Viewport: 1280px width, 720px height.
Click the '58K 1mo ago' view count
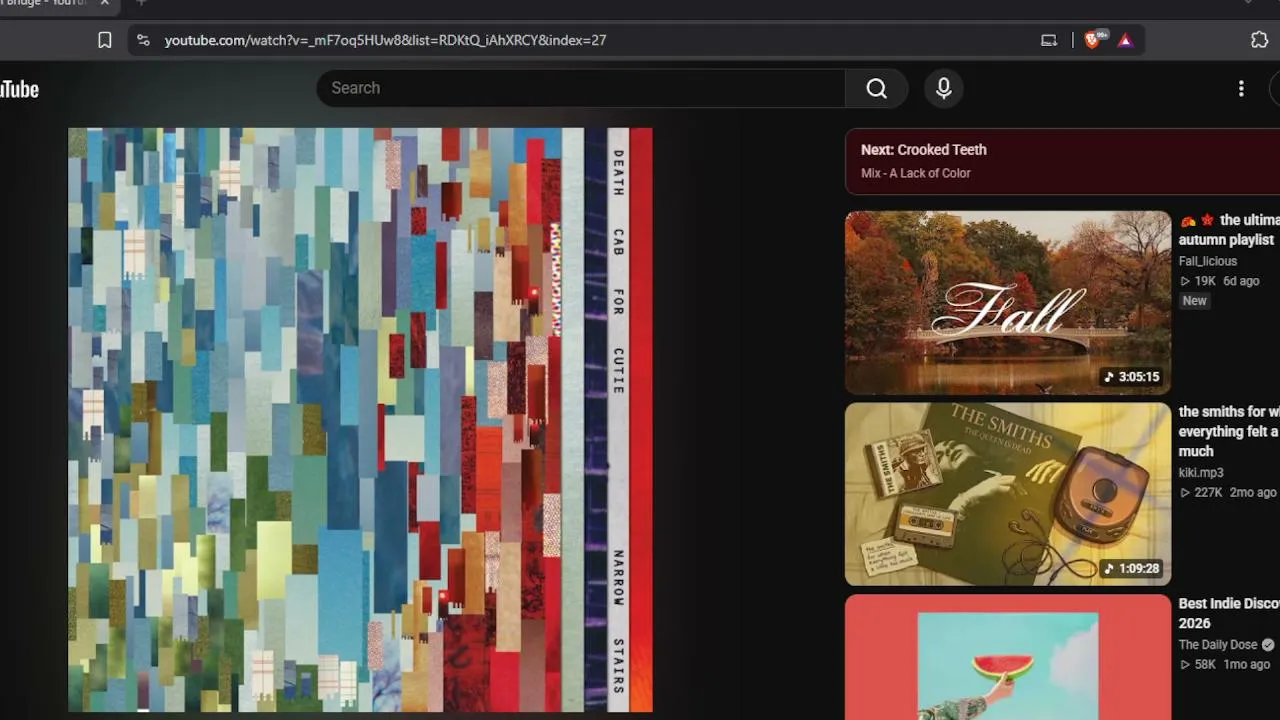tap(1225, 664)
